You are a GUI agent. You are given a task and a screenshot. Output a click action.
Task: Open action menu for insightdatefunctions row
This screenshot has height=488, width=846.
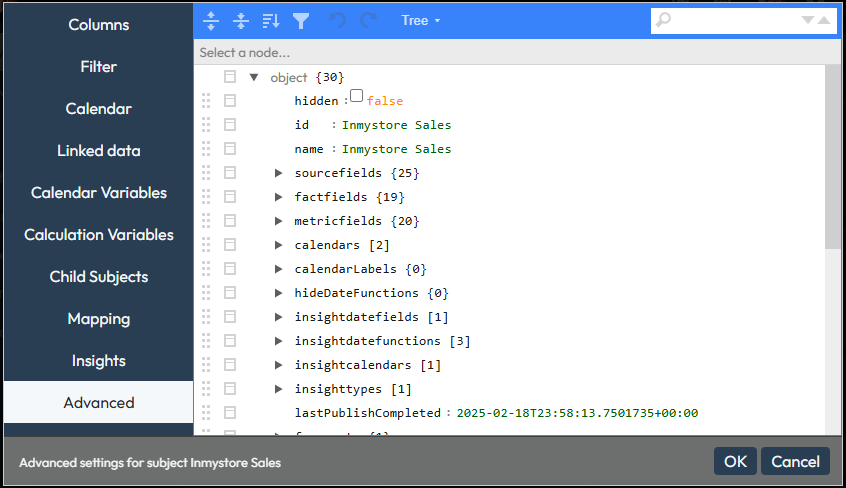230,341
